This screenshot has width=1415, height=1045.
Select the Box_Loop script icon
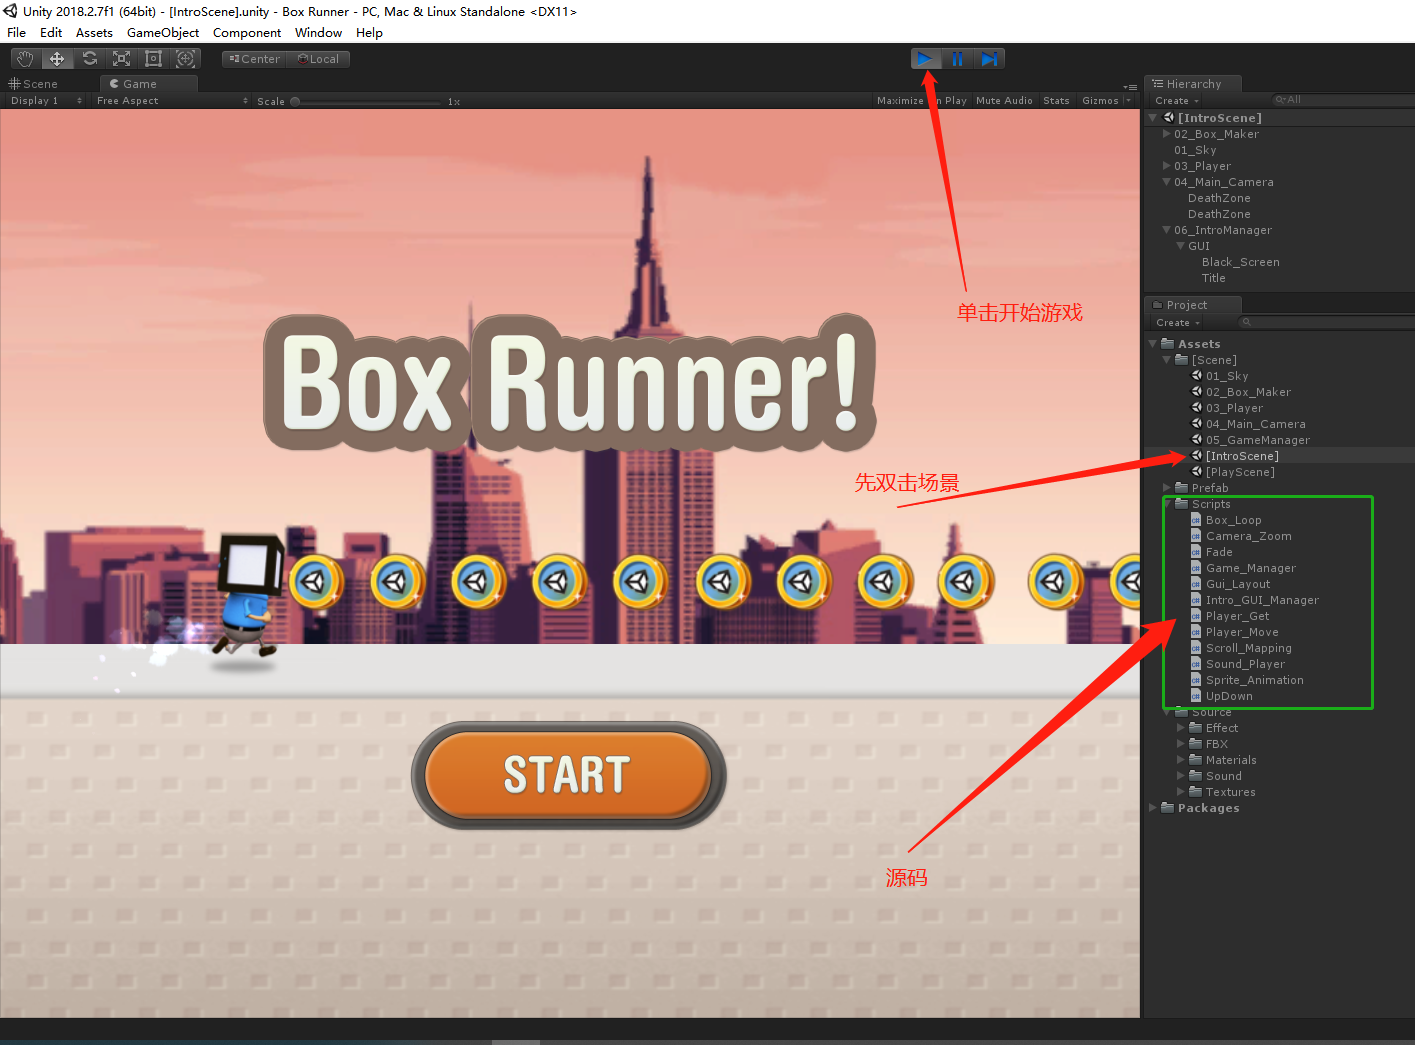click(x=1196, y=520)
